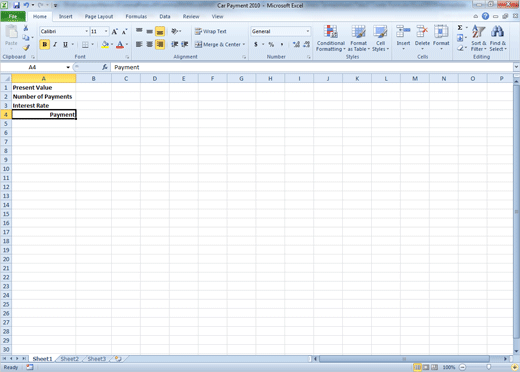520x372 pixels.
Task: Click the Merge & Center button
Action: [x=220, y=44]
